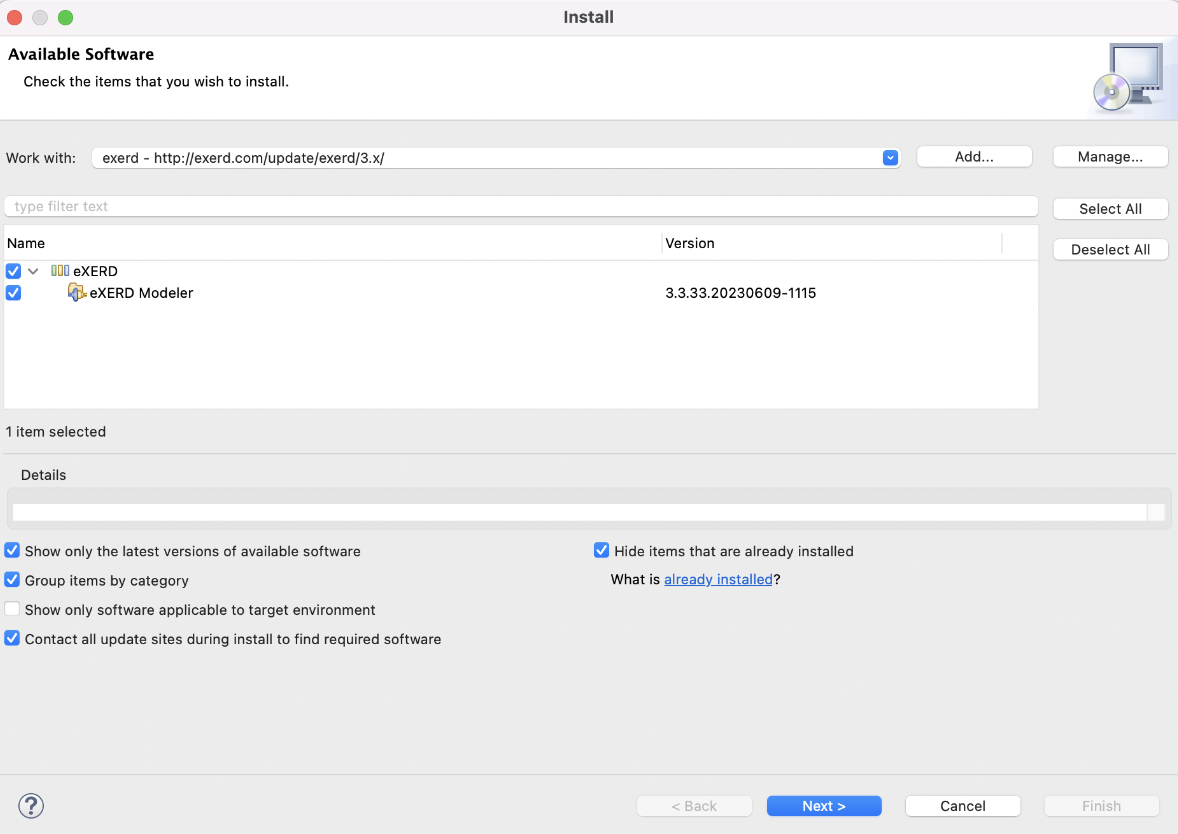Toggle Hide items that are already installed
The image size is (1178, 834).
[602, 550]
